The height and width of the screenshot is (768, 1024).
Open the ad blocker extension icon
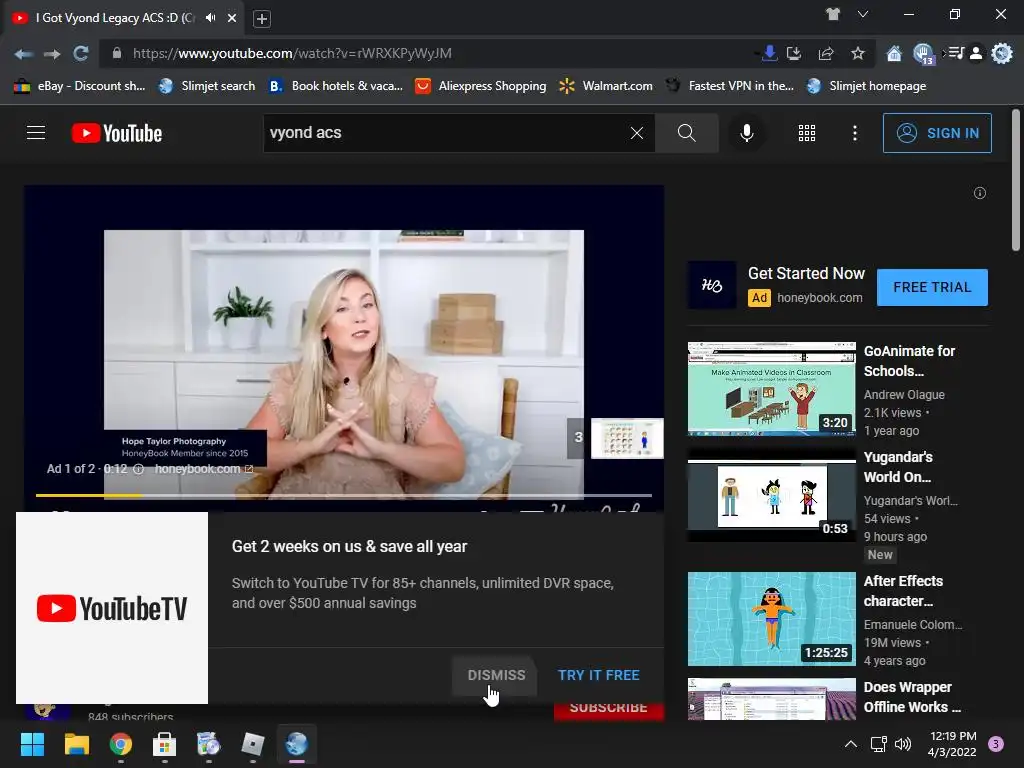(923, 54)
